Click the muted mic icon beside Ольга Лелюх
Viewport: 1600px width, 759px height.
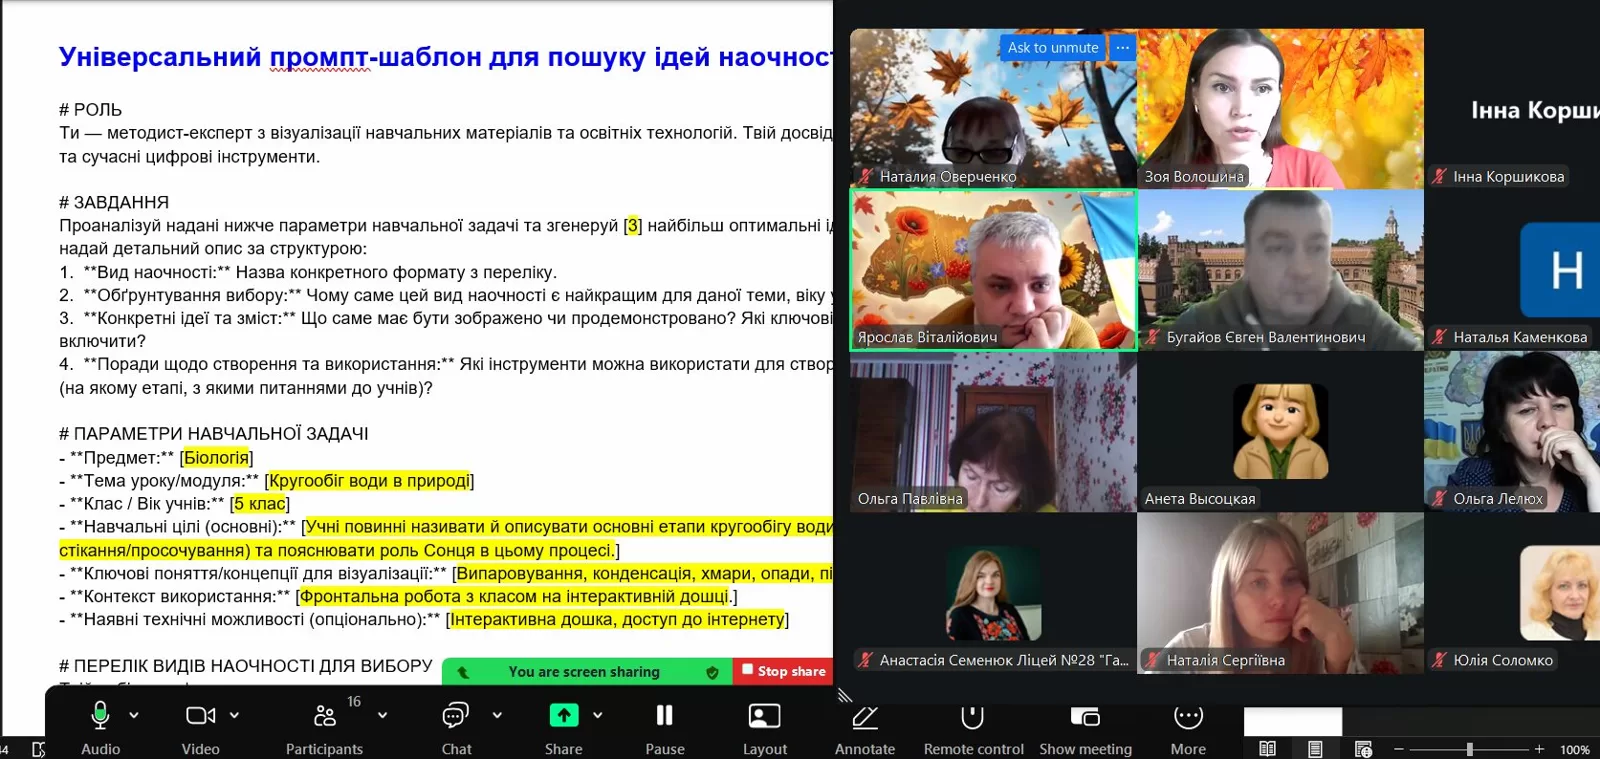(x=1439, y=498)
